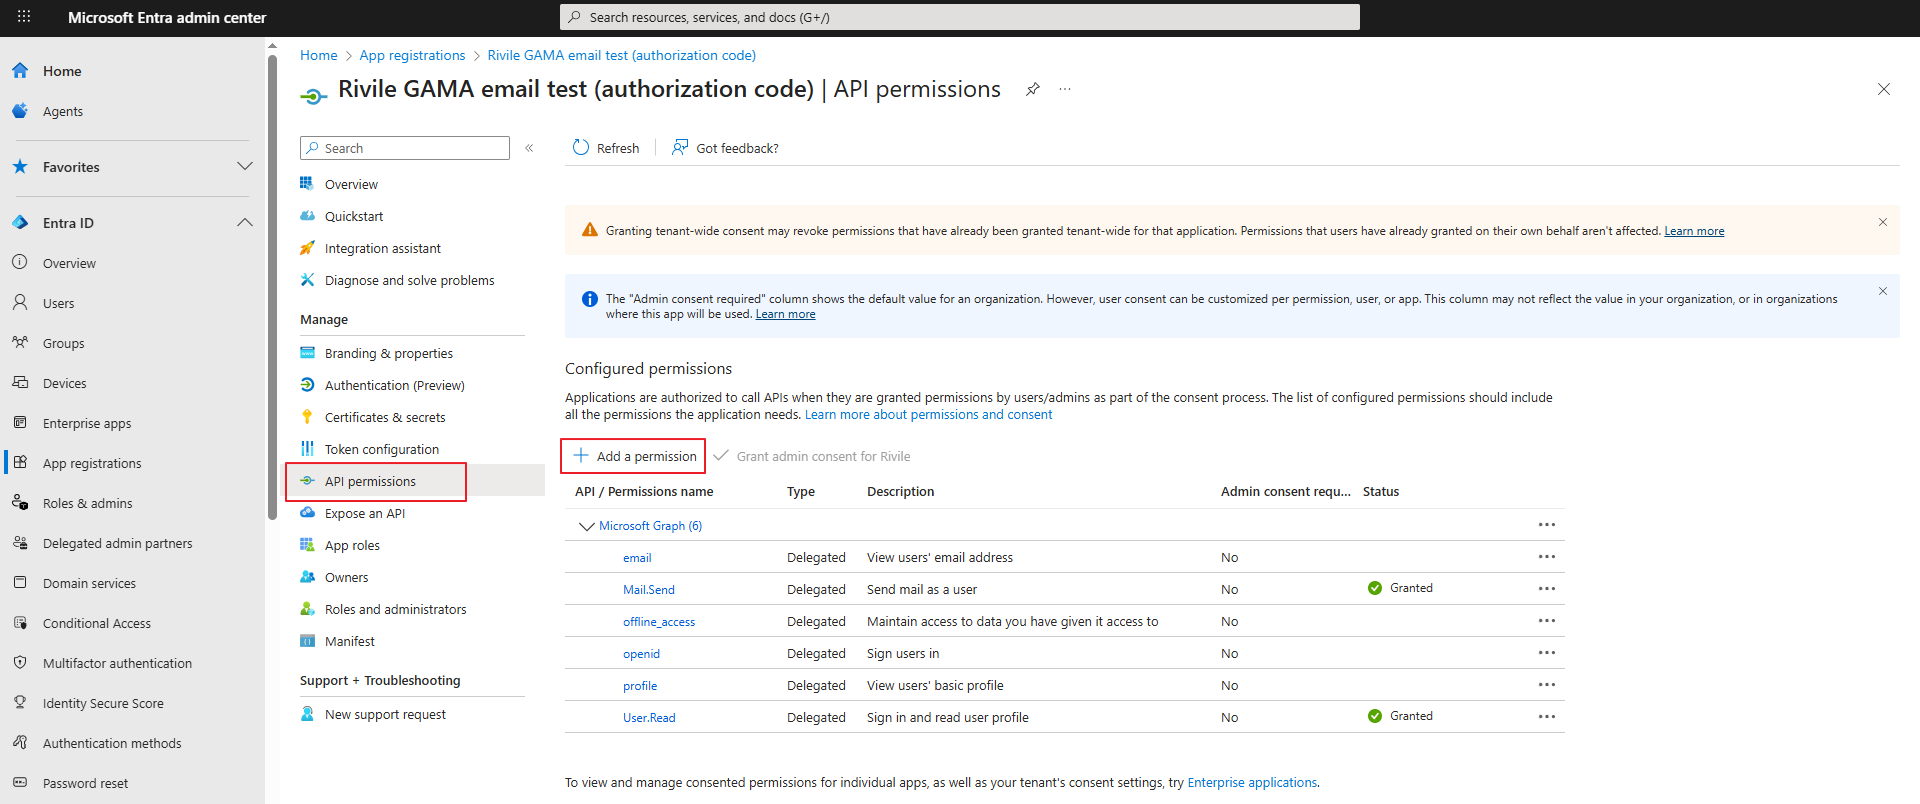
Task: Open the Owners blade
Action: pyautogui.click(x=346, y=577)
